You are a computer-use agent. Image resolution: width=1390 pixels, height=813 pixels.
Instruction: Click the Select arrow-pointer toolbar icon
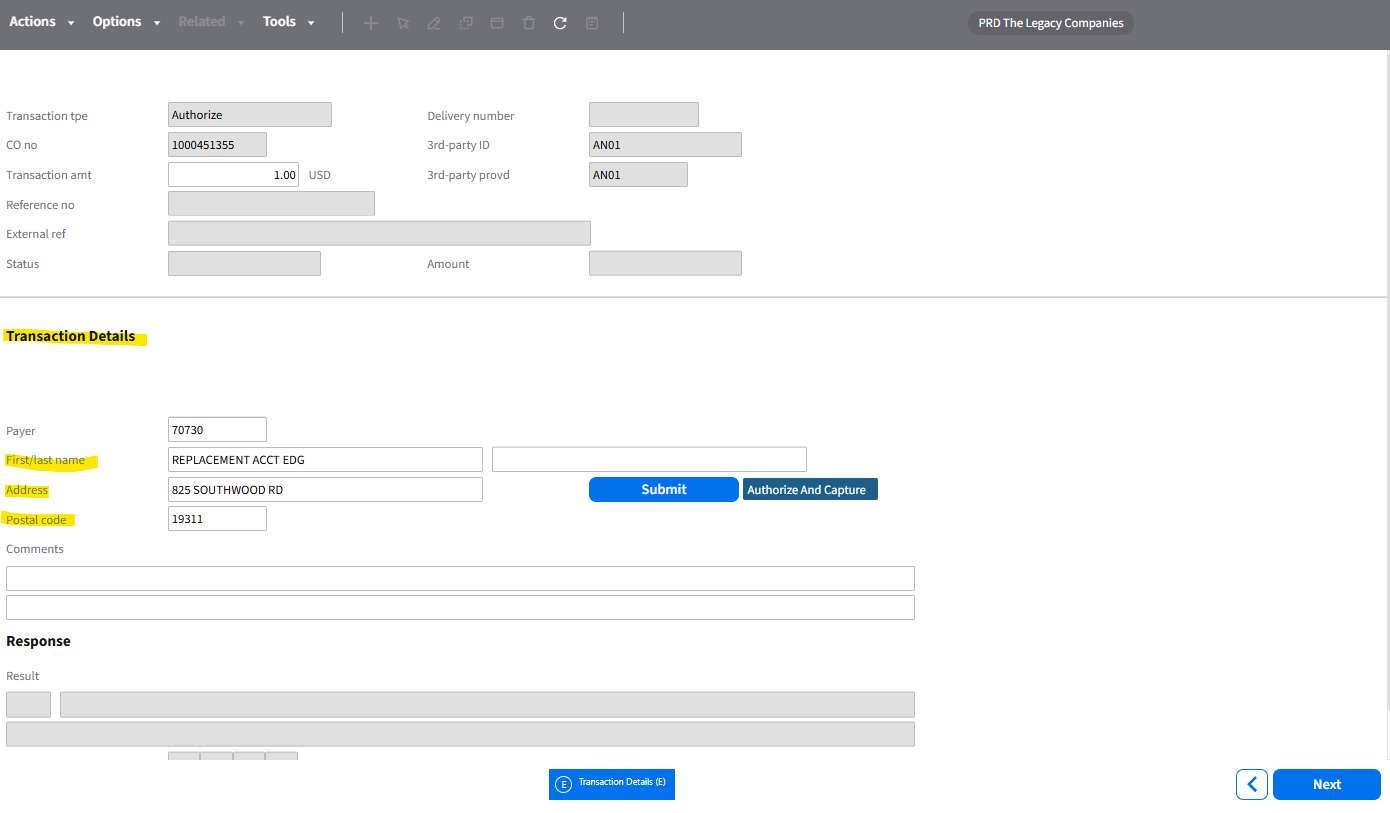pos(402,23)
